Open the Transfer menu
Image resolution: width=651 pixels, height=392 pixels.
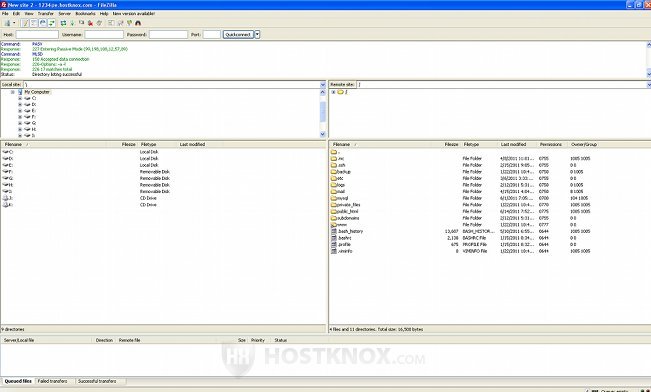point(46,14)
